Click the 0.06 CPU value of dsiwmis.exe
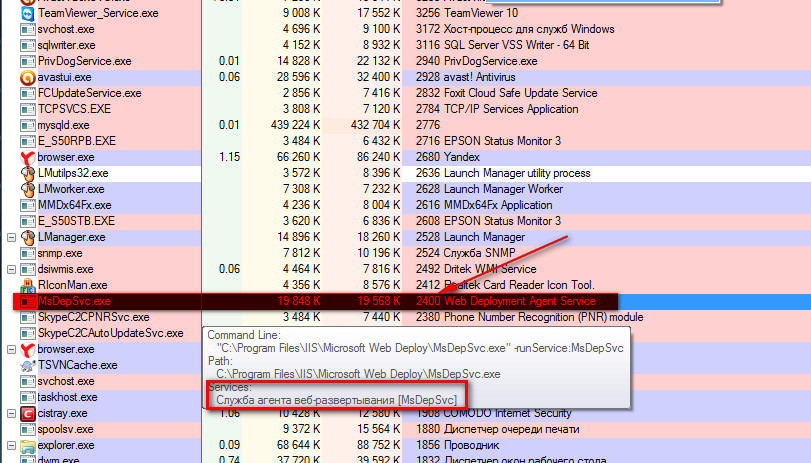The image size is (811, 463). [x=230, y=270]
